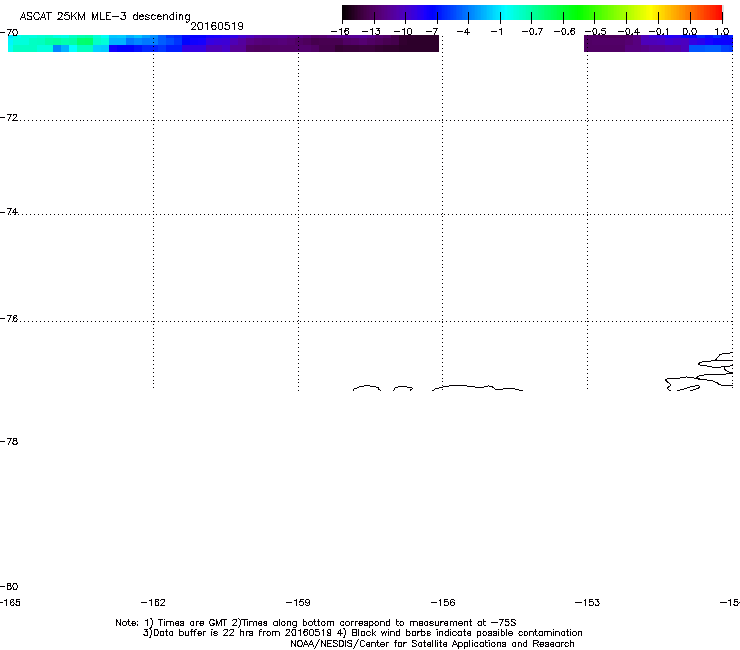
Task: Click the color bar tick label -0.7
Action: pos(532,32)
